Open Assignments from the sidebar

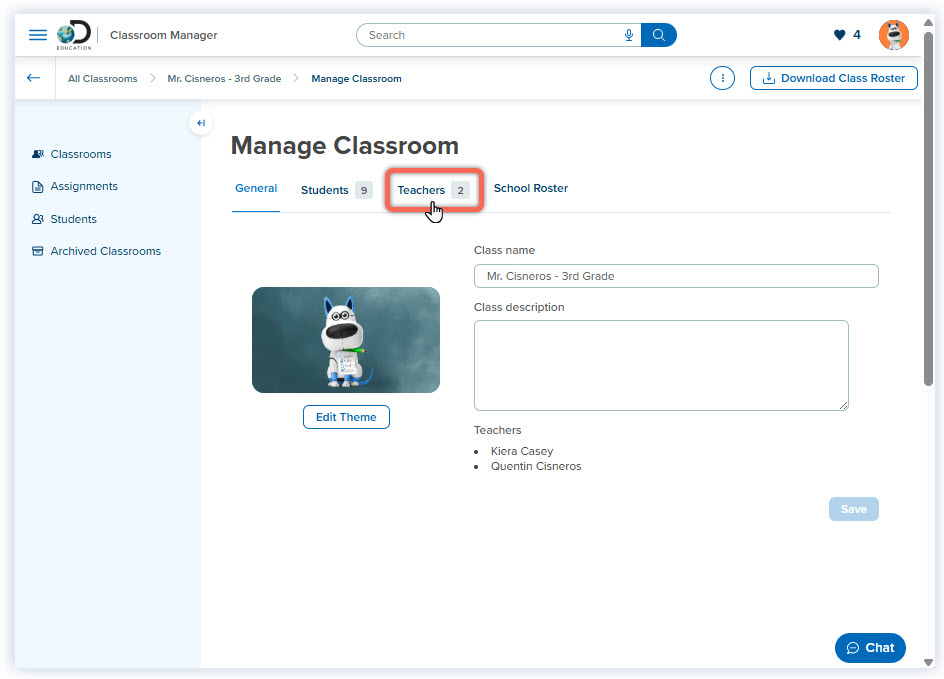84,186
